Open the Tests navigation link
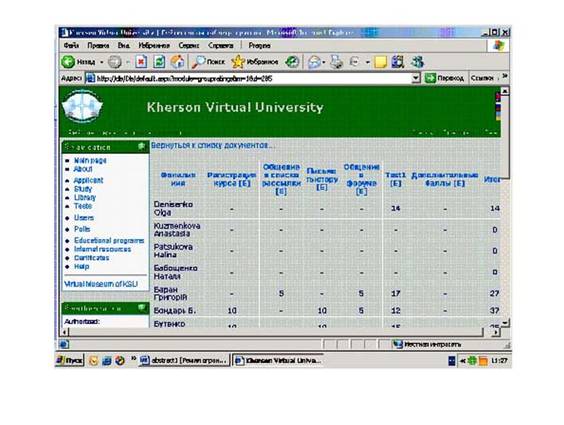 [83, 206]
